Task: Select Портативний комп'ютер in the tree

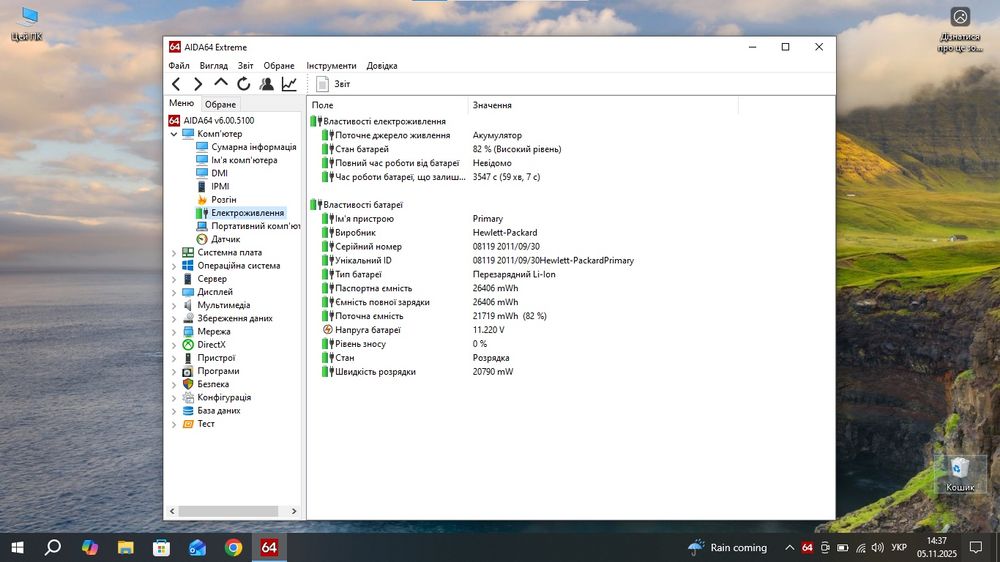Action: click(255, 226)
